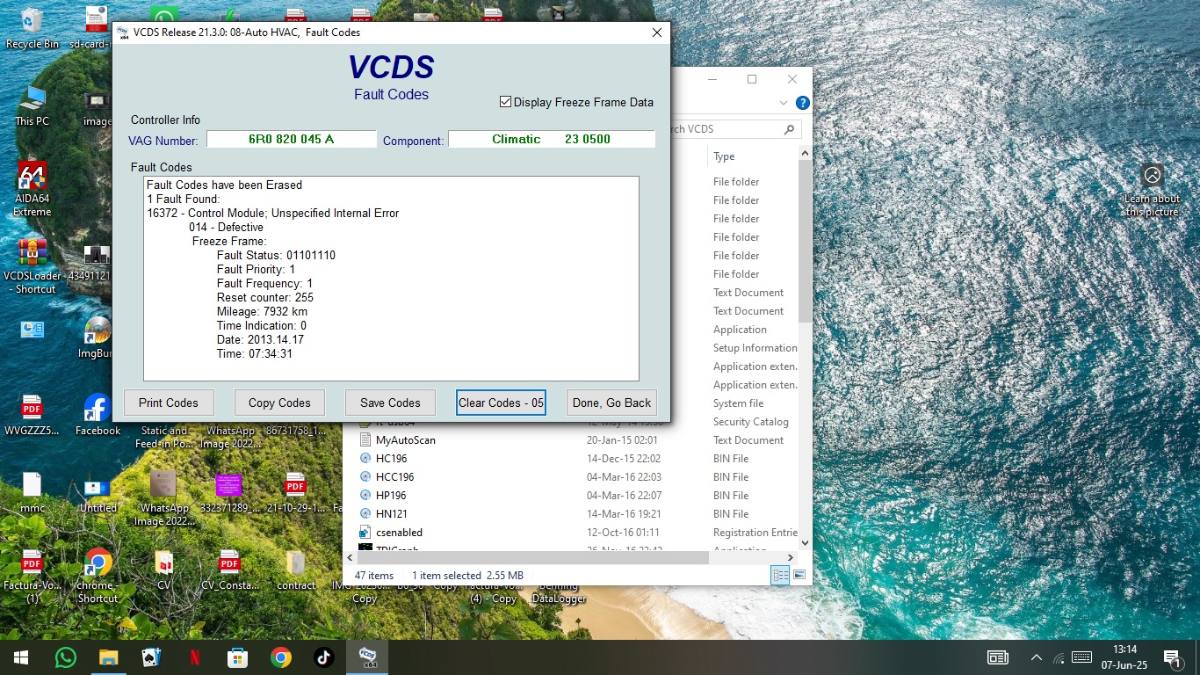
Task: Expand the File Explorer ribbon chevron
Action: tap(783, 103)
